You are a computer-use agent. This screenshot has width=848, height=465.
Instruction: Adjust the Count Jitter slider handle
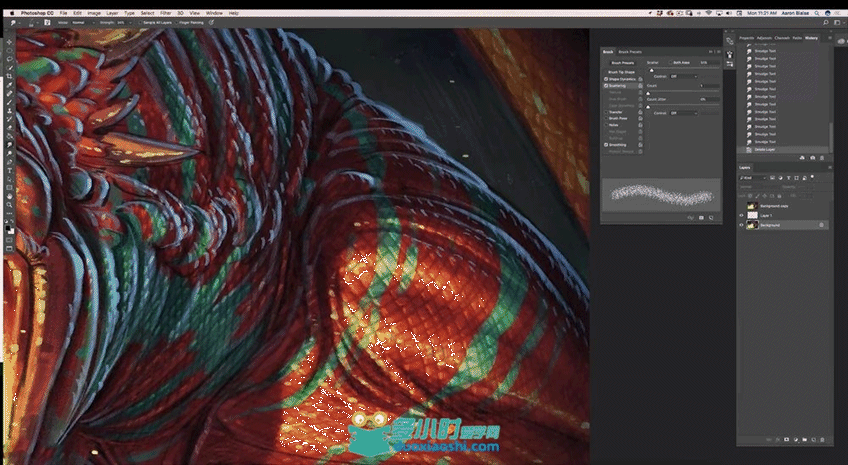648,107
